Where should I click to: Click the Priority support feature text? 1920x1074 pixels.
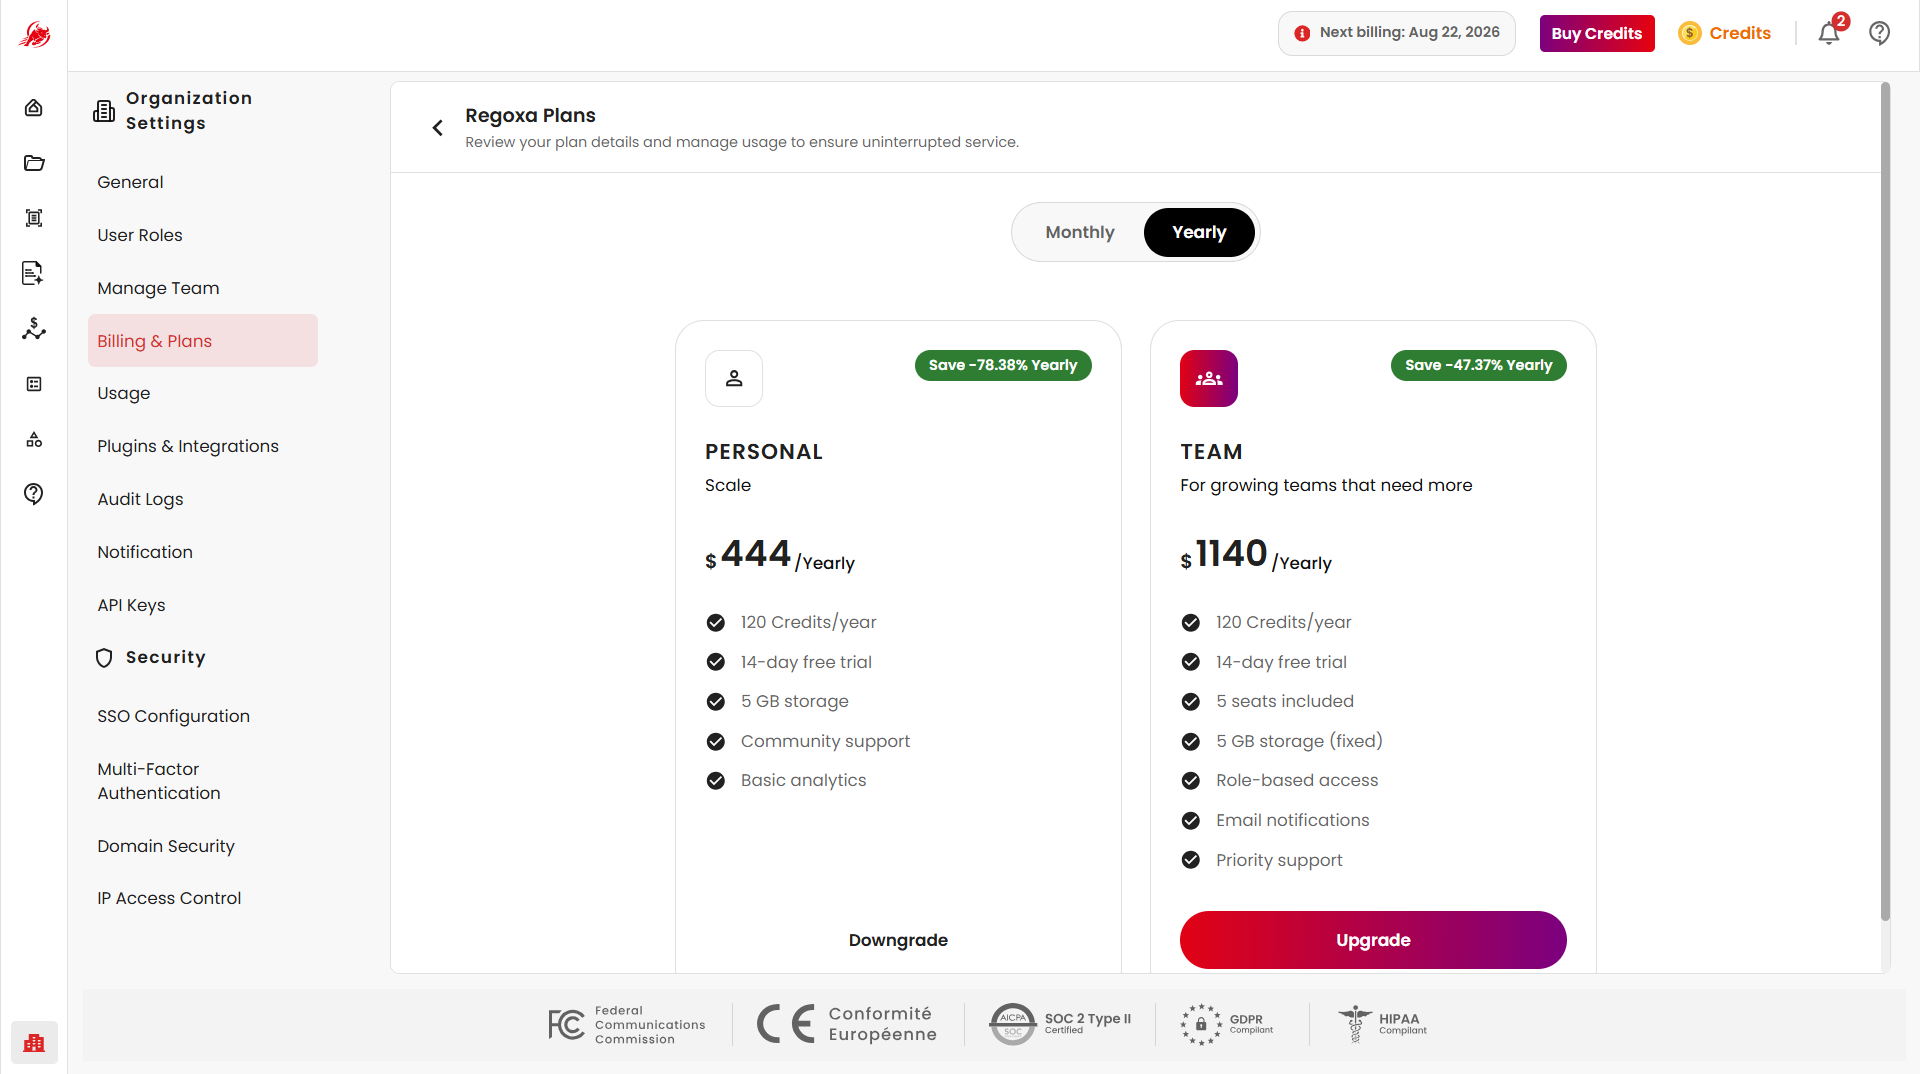point(1279,860)
